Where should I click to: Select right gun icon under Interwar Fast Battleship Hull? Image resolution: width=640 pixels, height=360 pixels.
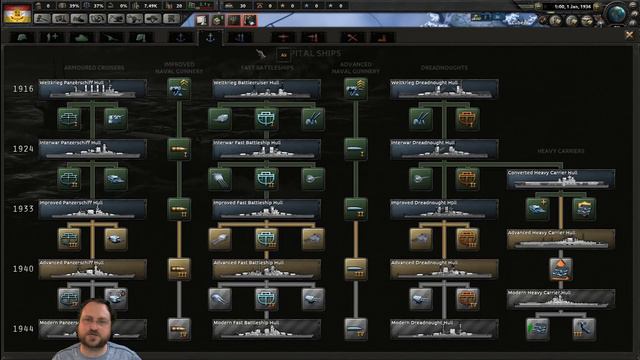click(x=313, y=179)
